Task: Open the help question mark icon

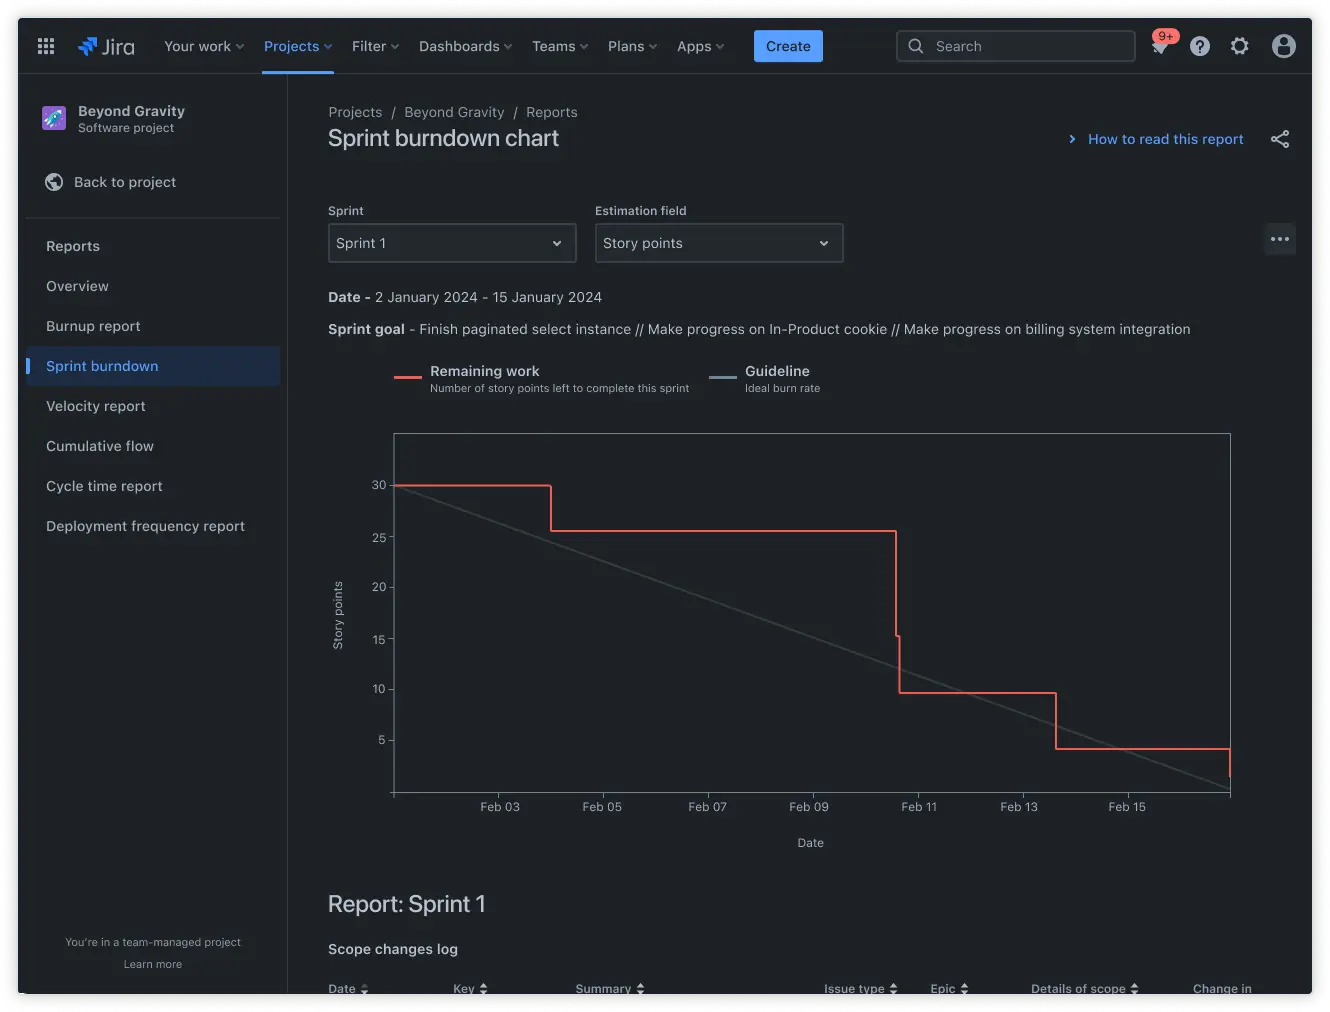Action: pyautogui.click(x=1200, y=46)
